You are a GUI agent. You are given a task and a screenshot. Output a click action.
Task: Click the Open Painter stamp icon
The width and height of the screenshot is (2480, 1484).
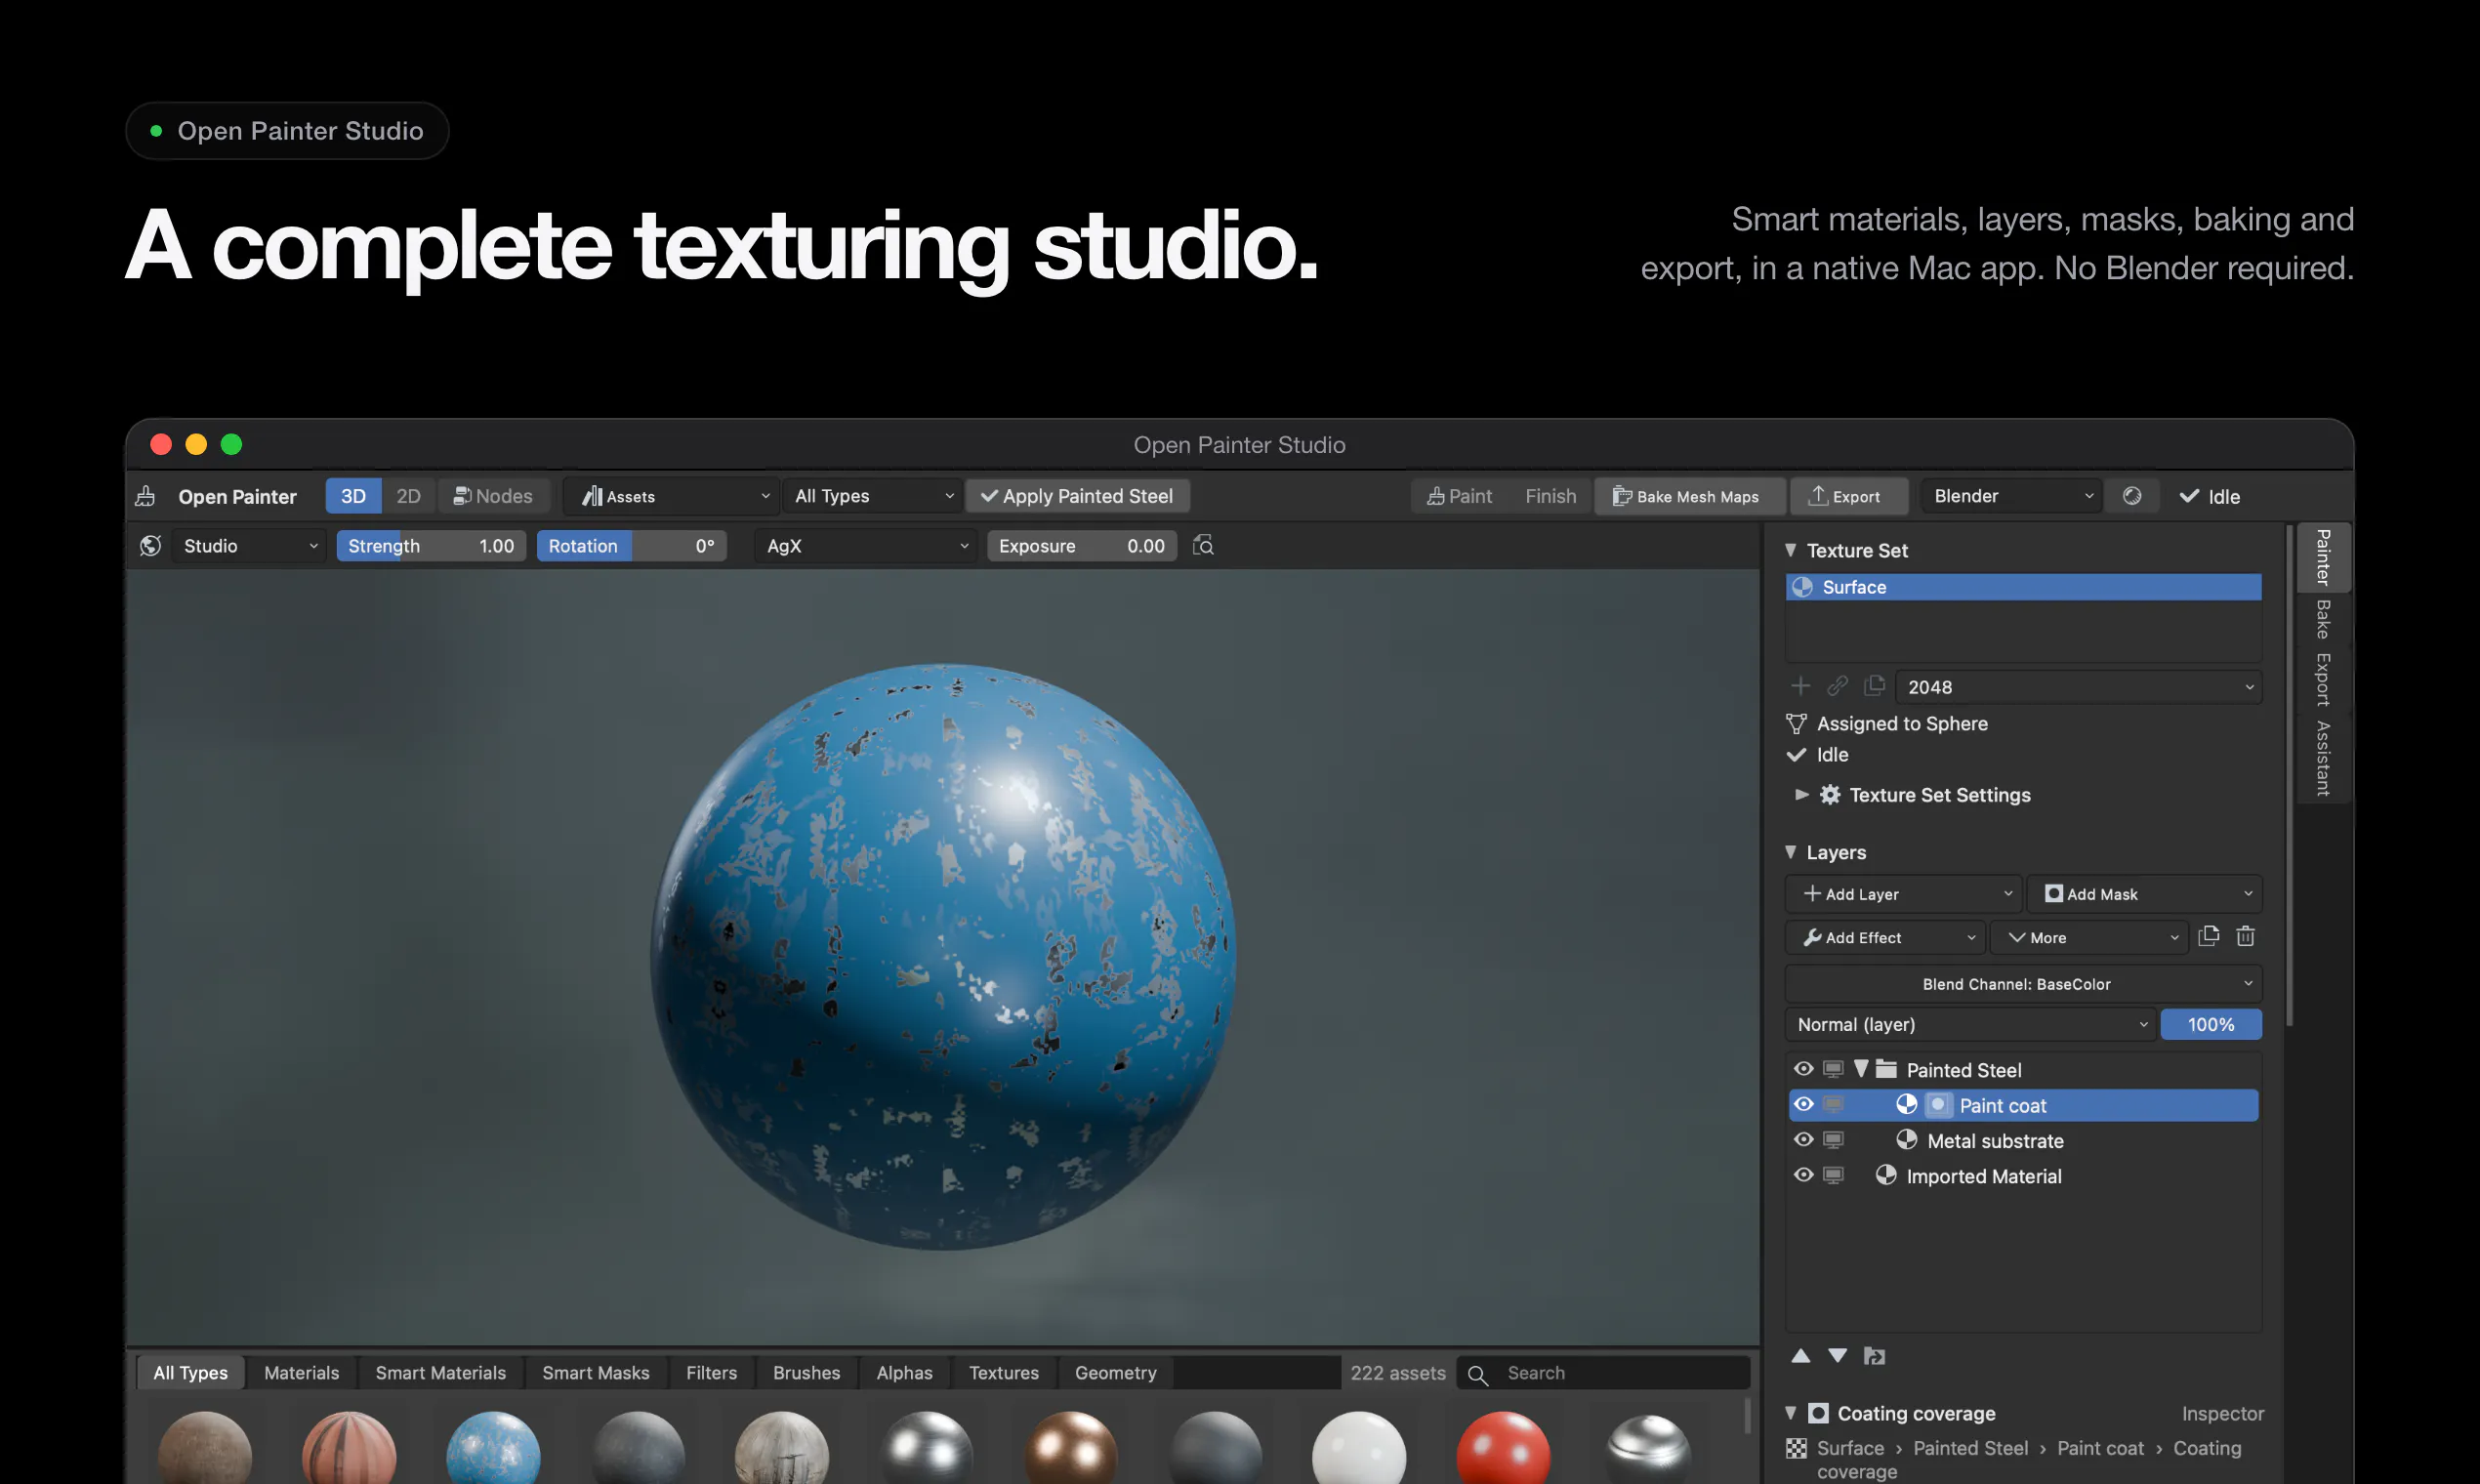click(146, 496)
